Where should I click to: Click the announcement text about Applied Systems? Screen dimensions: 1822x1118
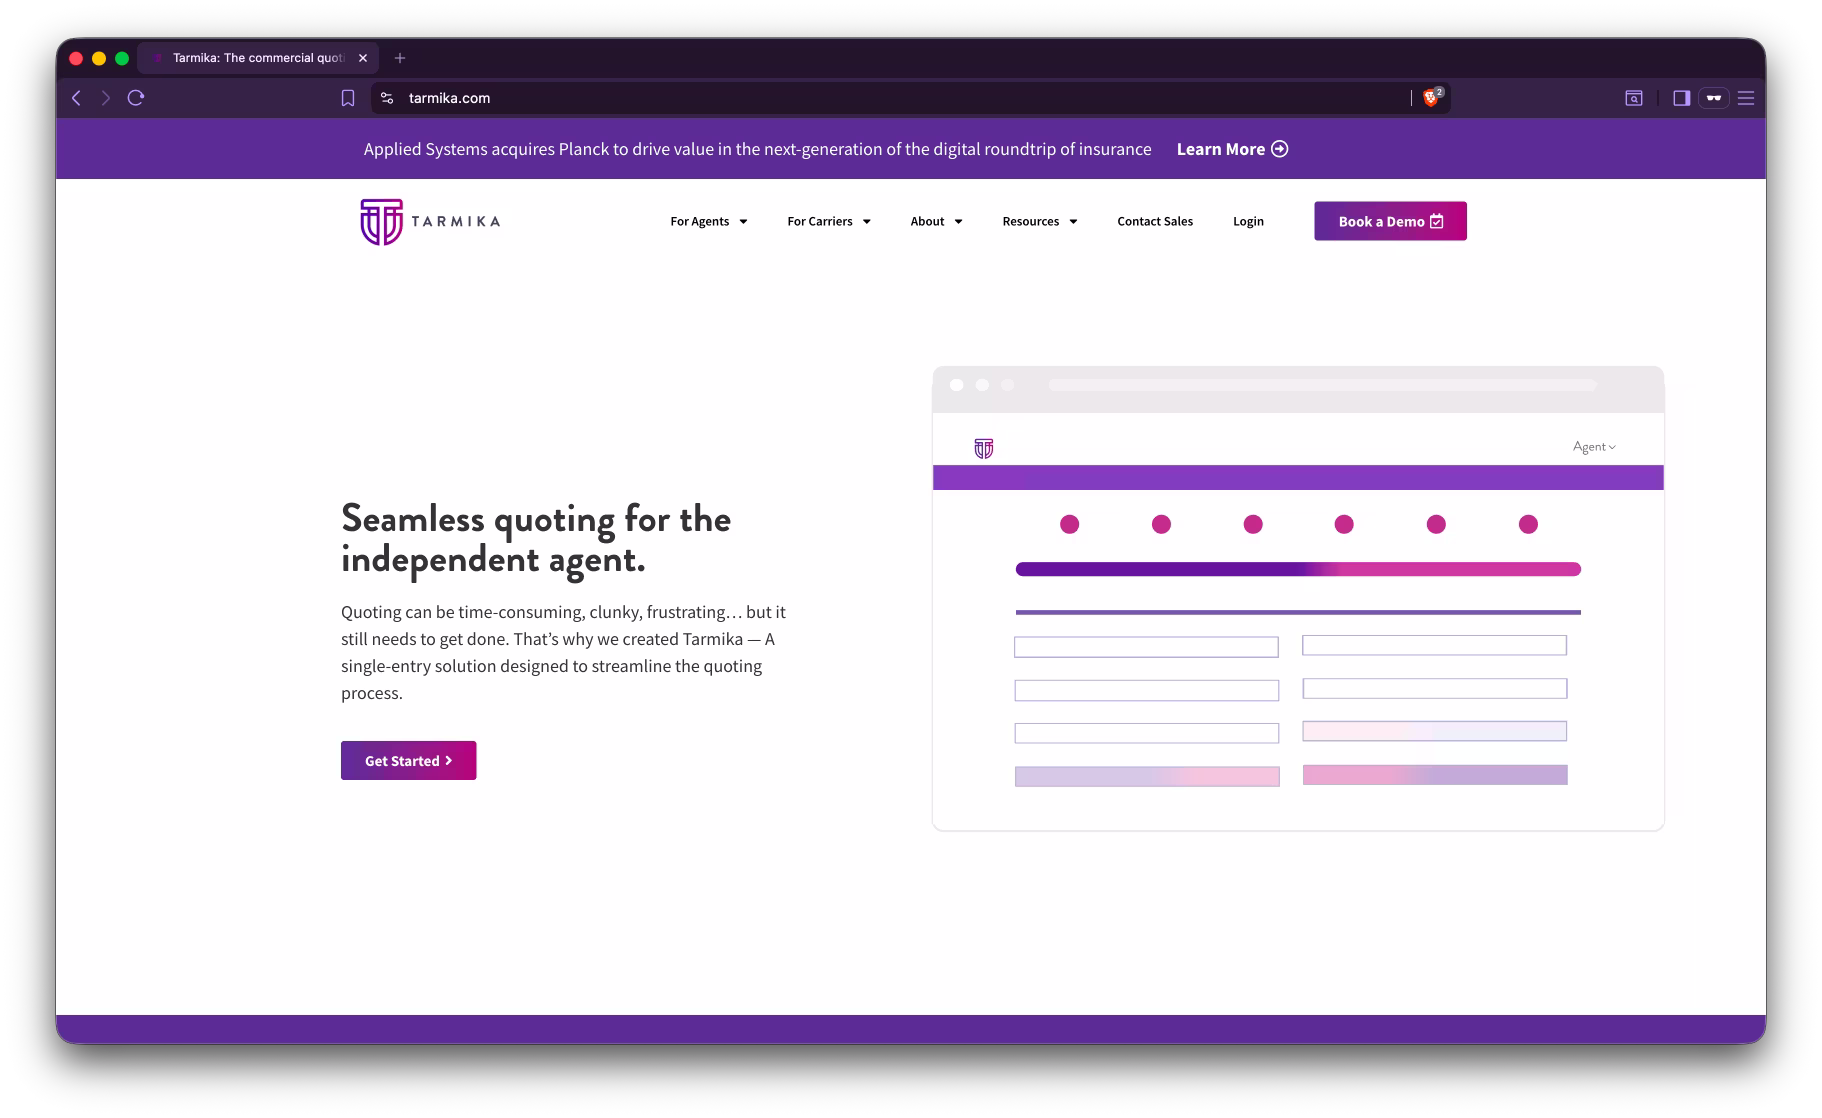click(757, 149)
